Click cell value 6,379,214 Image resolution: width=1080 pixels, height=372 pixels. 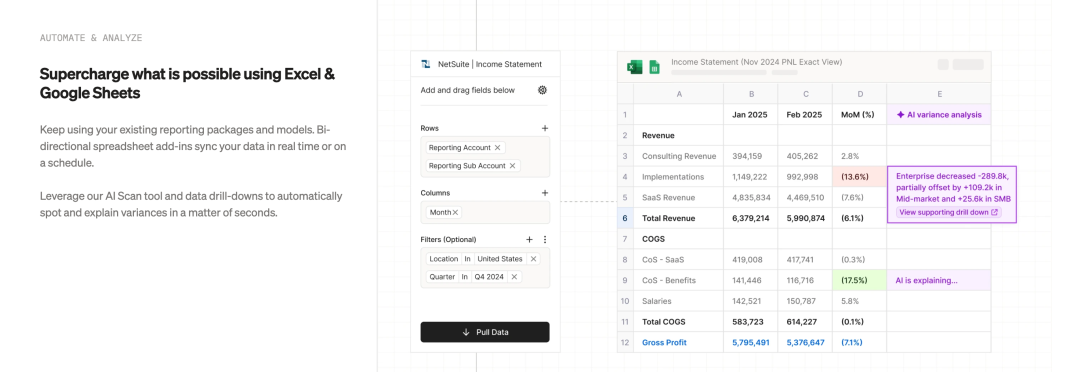tap(751, 218)
